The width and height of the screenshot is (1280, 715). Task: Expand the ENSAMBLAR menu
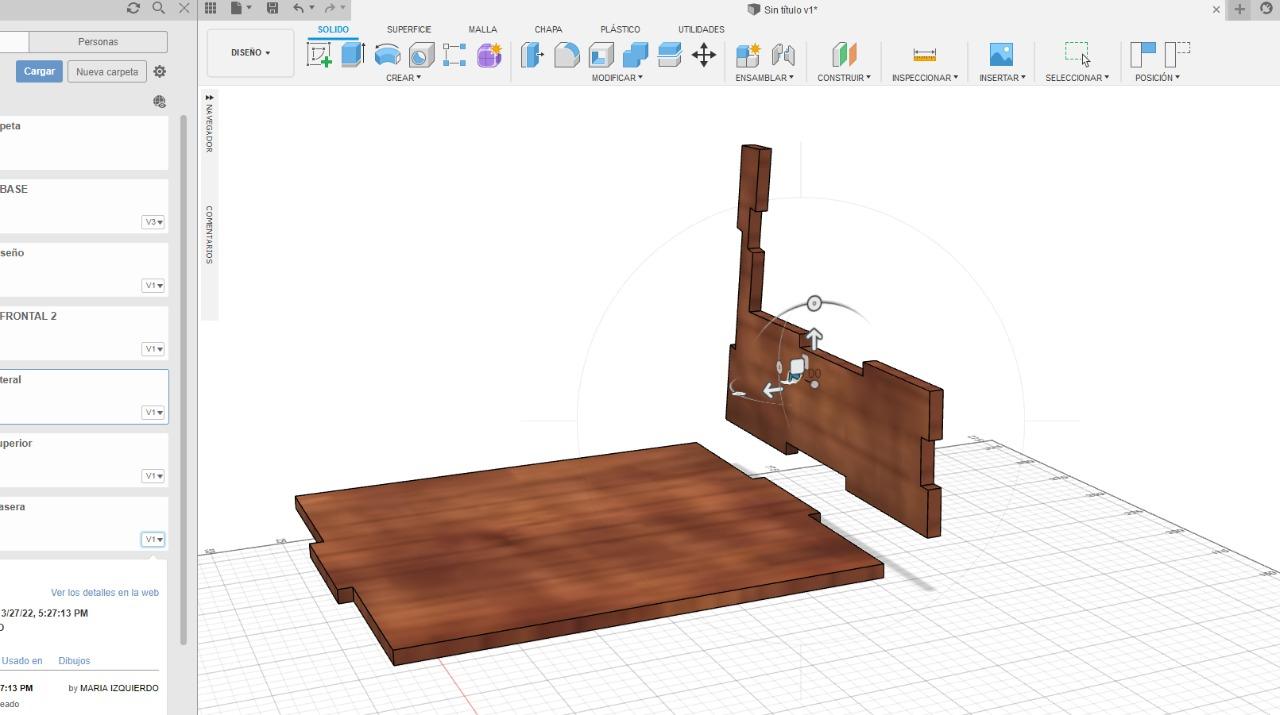click(x=764, y=78)
